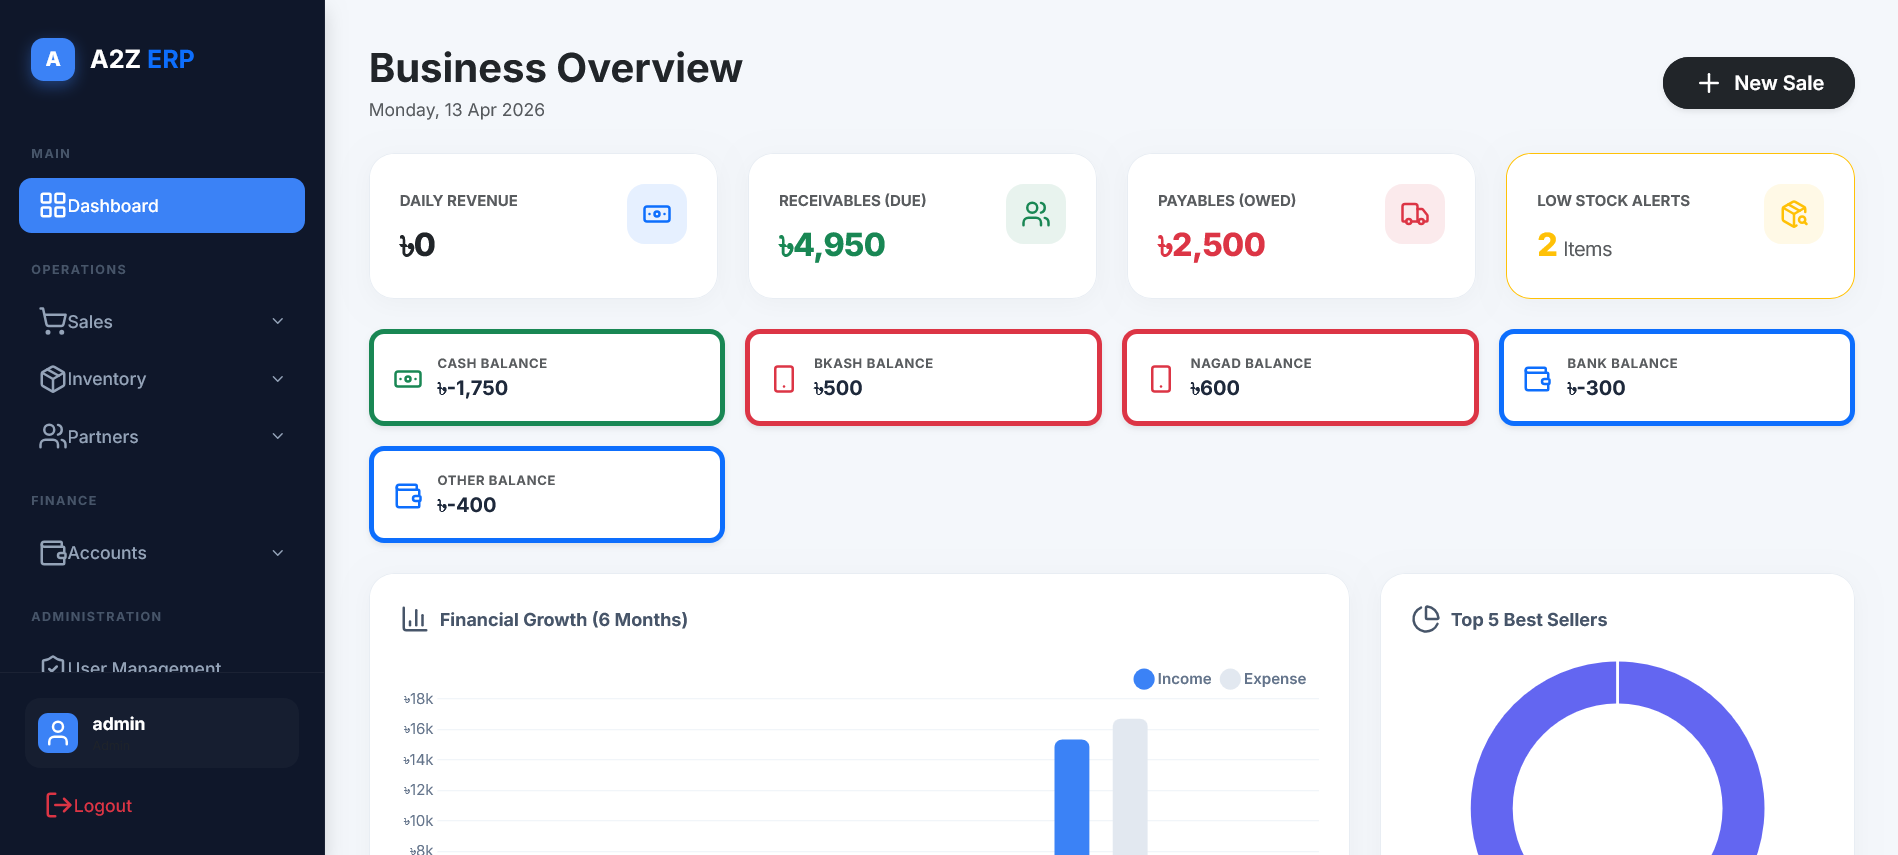Screen dimensions: 1898x855
Task: Click the plus icon on New Sale
Action: [x=1709, y=83]
